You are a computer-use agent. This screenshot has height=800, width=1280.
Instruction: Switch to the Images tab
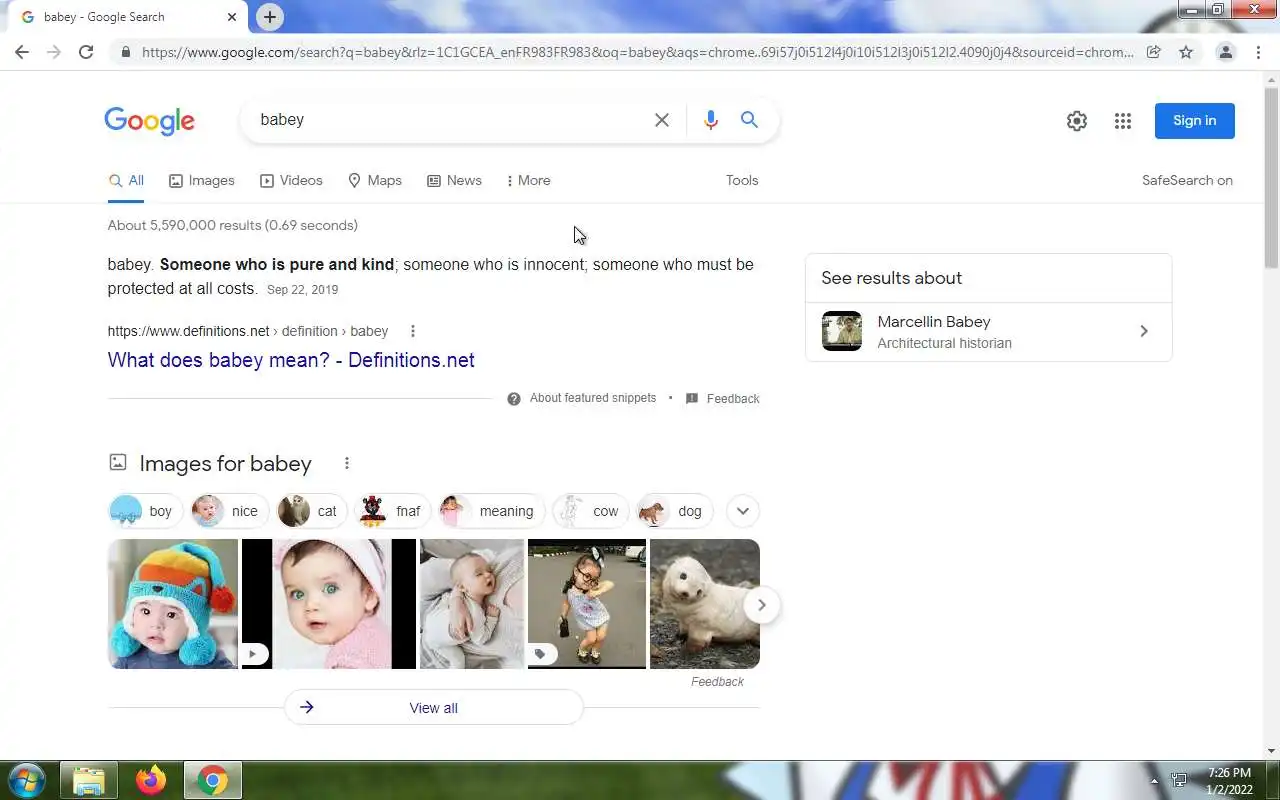(x=202, y=181)
